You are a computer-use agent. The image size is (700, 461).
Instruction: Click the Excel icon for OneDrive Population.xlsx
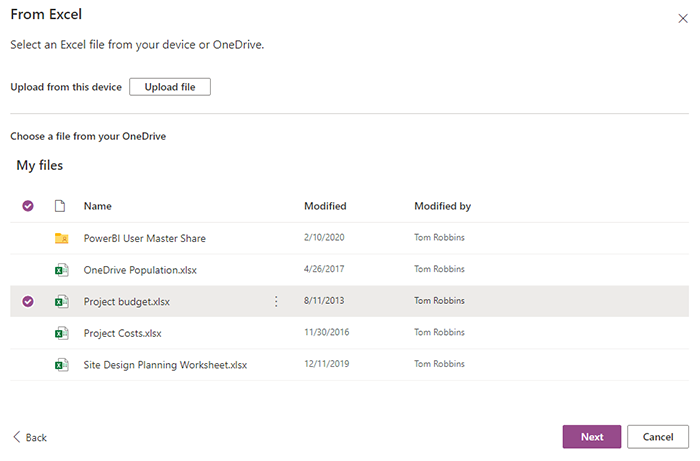tap(62, 270)
